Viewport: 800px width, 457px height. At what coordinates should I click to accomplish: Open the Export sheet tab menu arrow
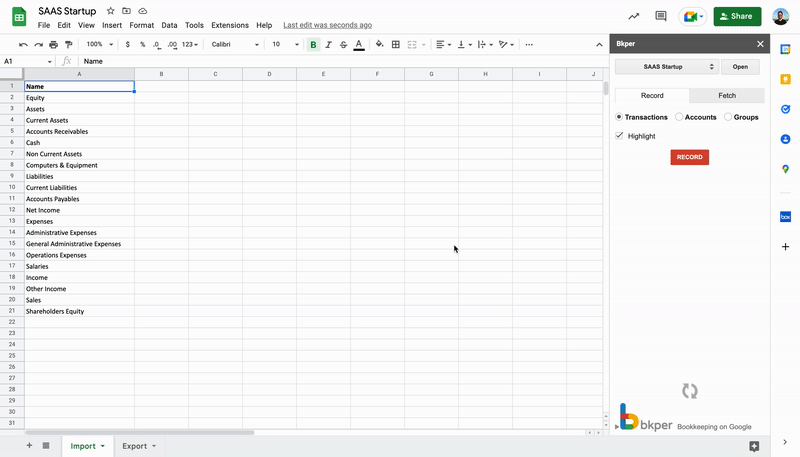(x=154, y=446)
